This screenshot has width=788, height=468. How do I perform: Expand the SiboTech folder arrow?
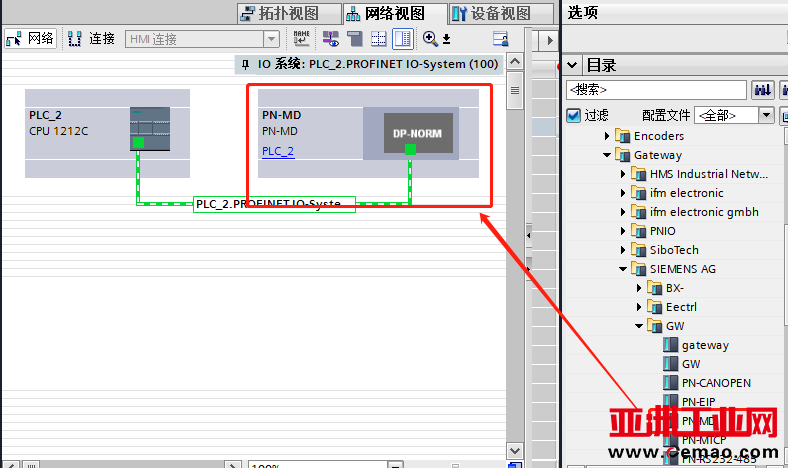click(623, 250)
